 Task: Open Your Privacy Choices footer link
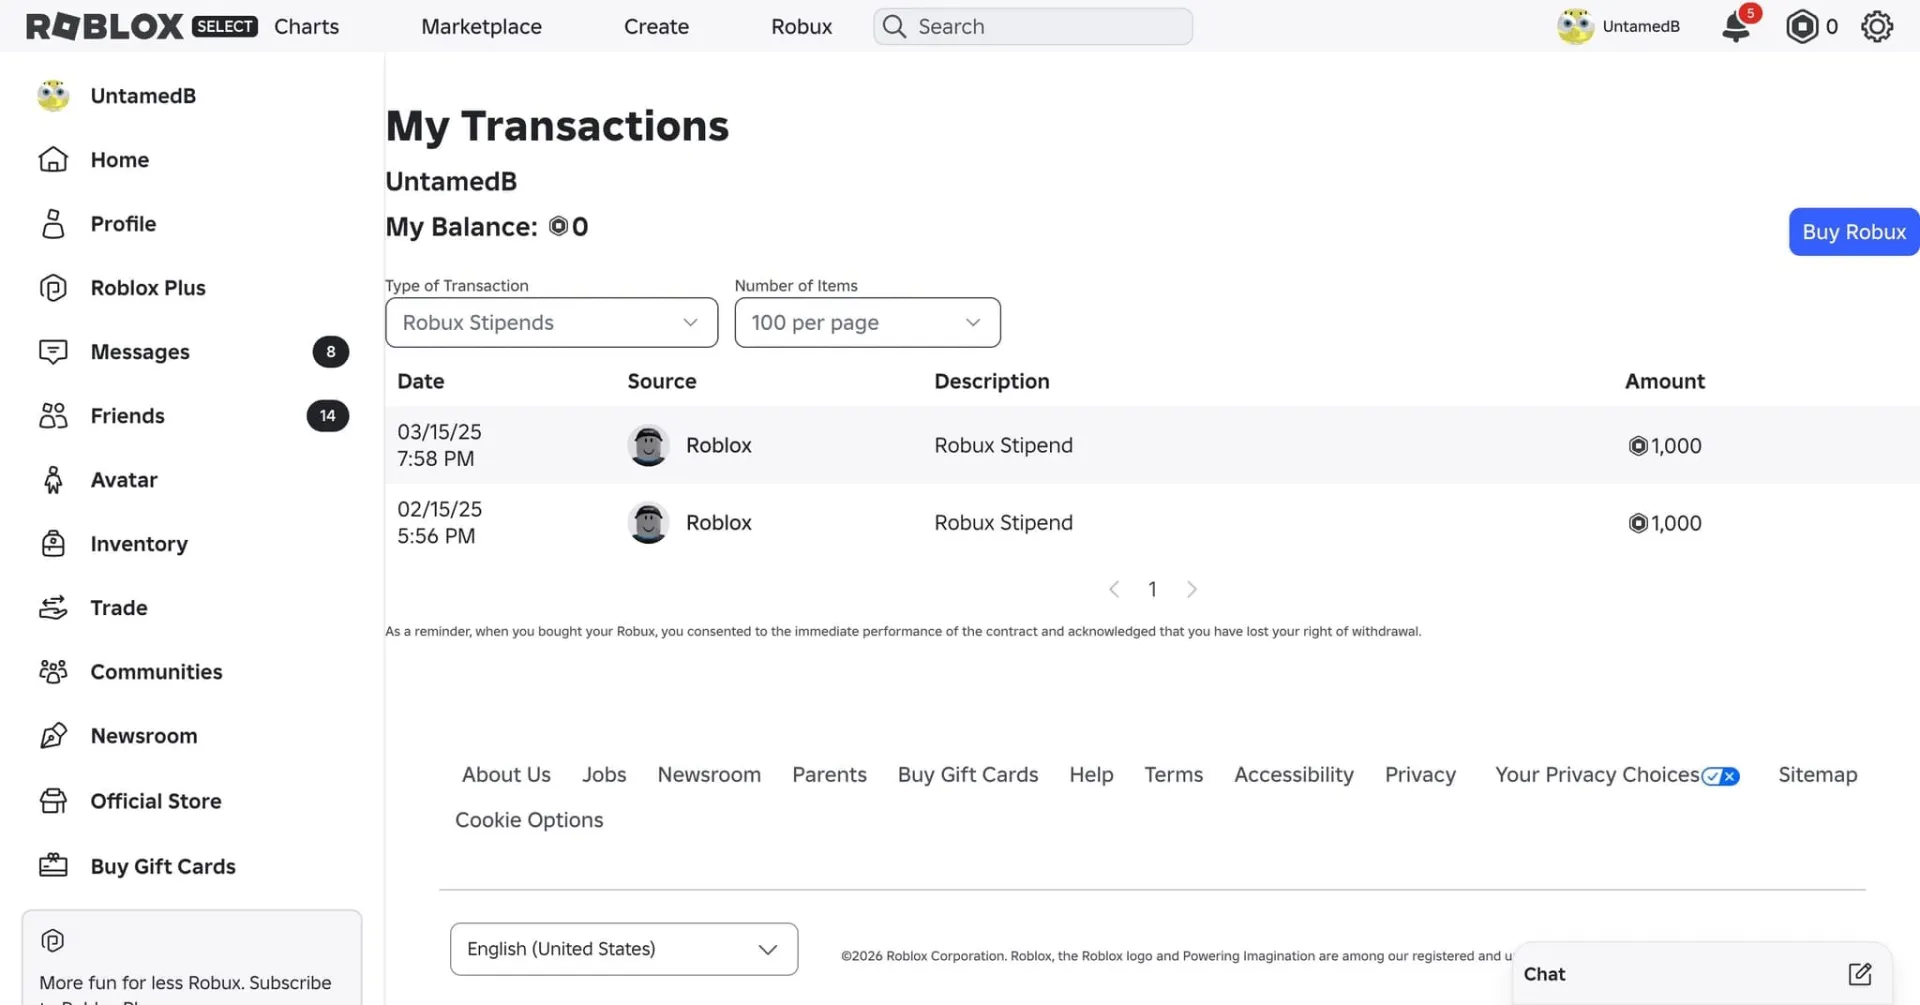click(x=1617, y=774)
